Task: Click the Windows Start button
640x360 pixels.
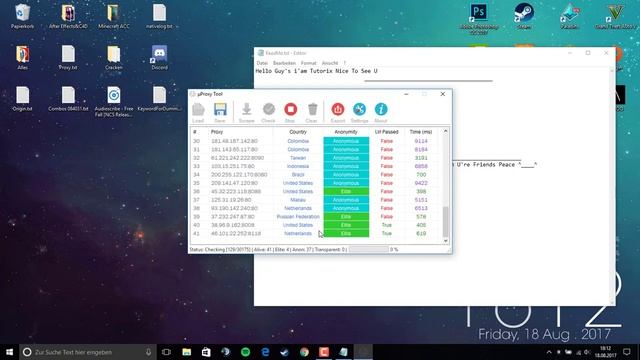Action: (x=9, y=352)
